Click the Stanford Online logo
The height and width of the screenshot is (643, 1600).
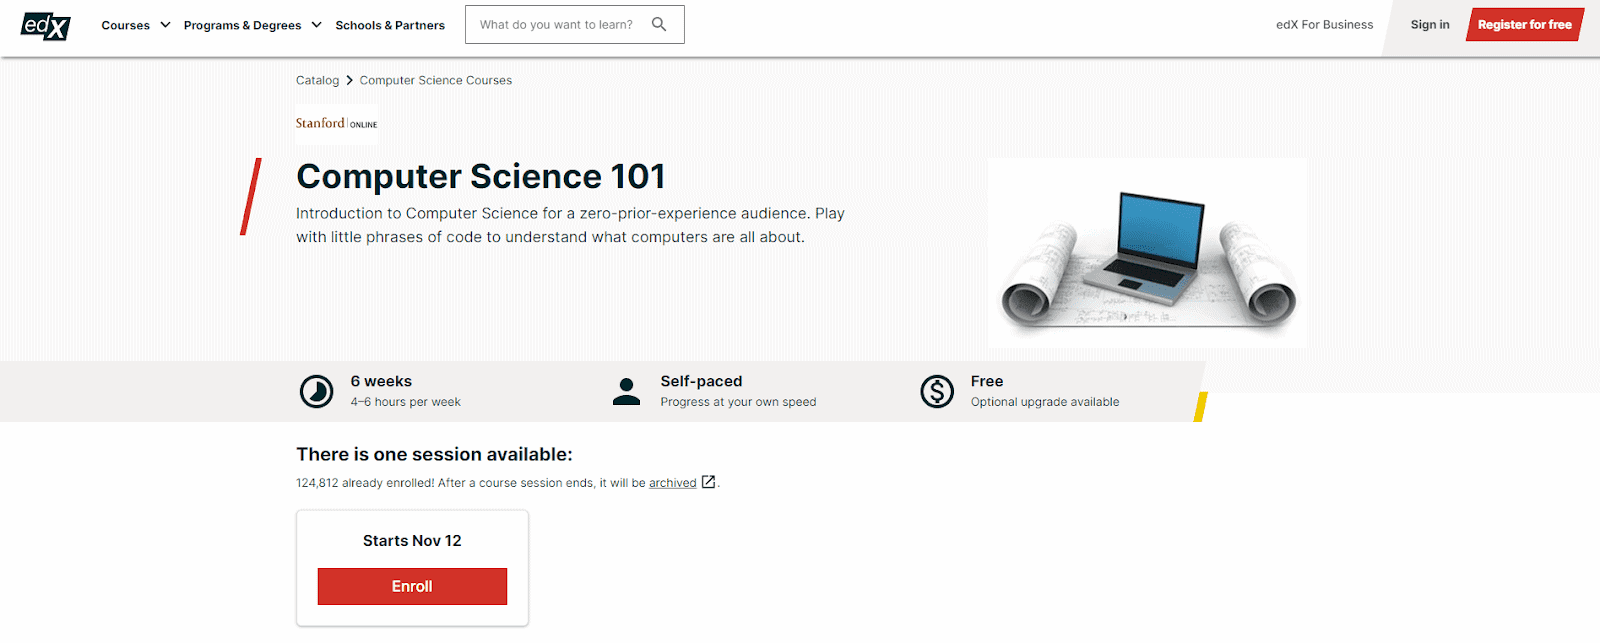tap(336, 122)
